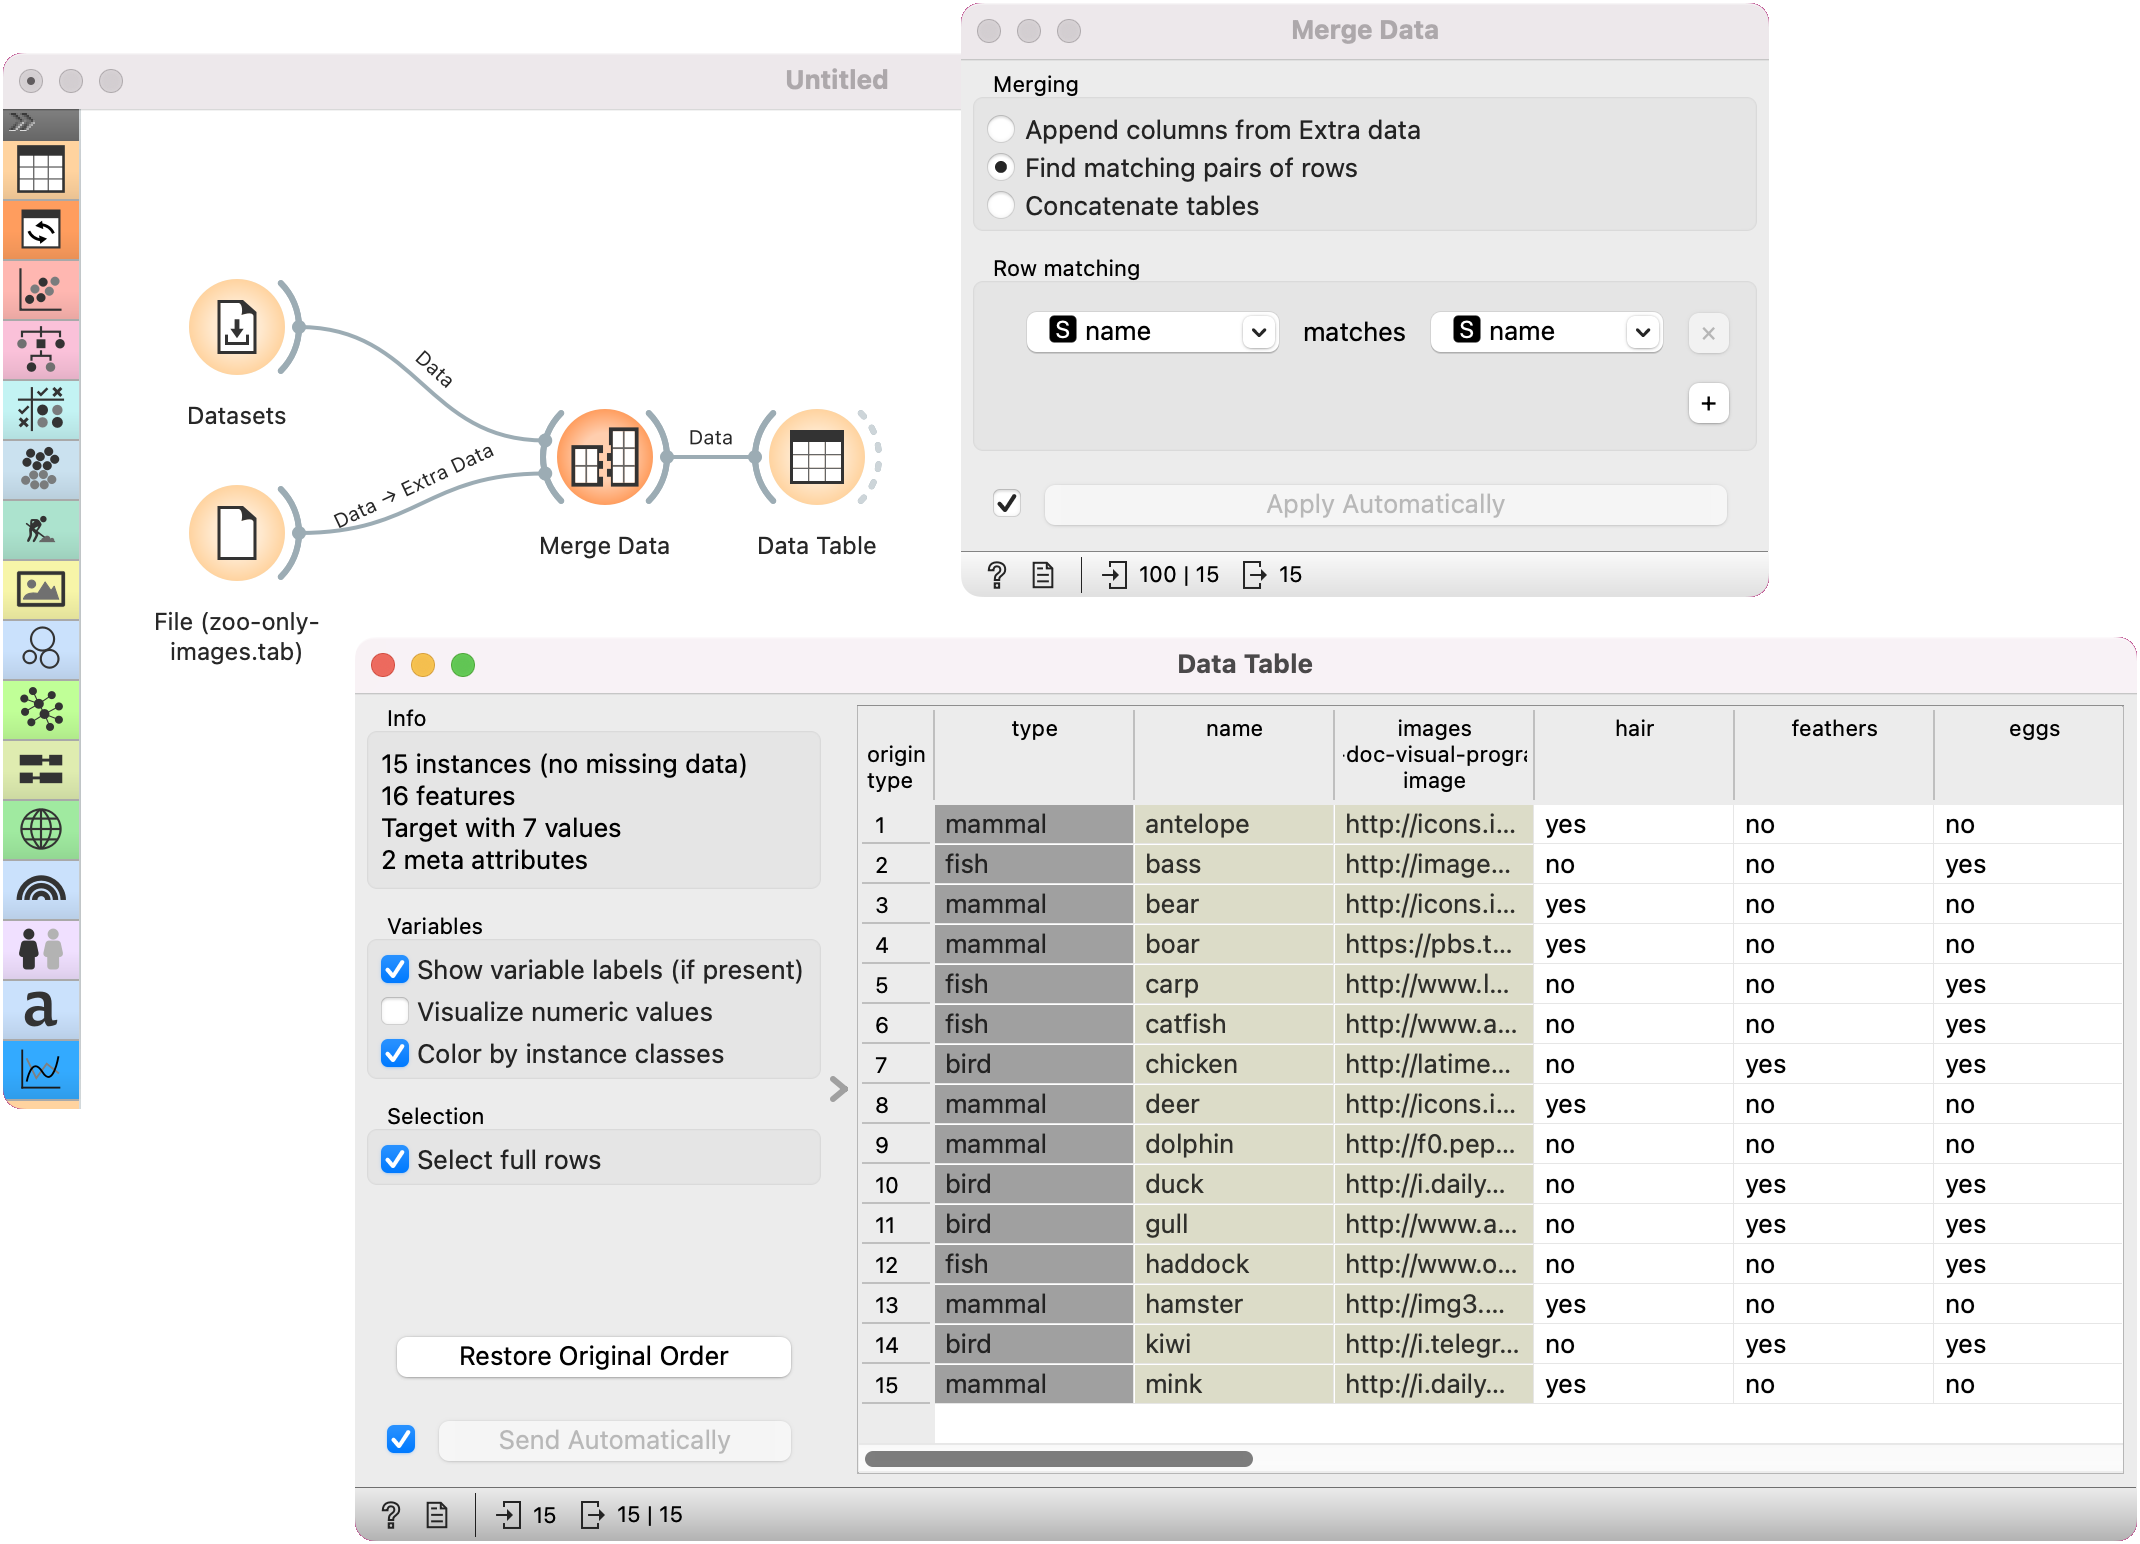Open the left 'name' matching dropdown
The width and height of the screenshot is (2140, 1544).
[x=1153, y=332]
